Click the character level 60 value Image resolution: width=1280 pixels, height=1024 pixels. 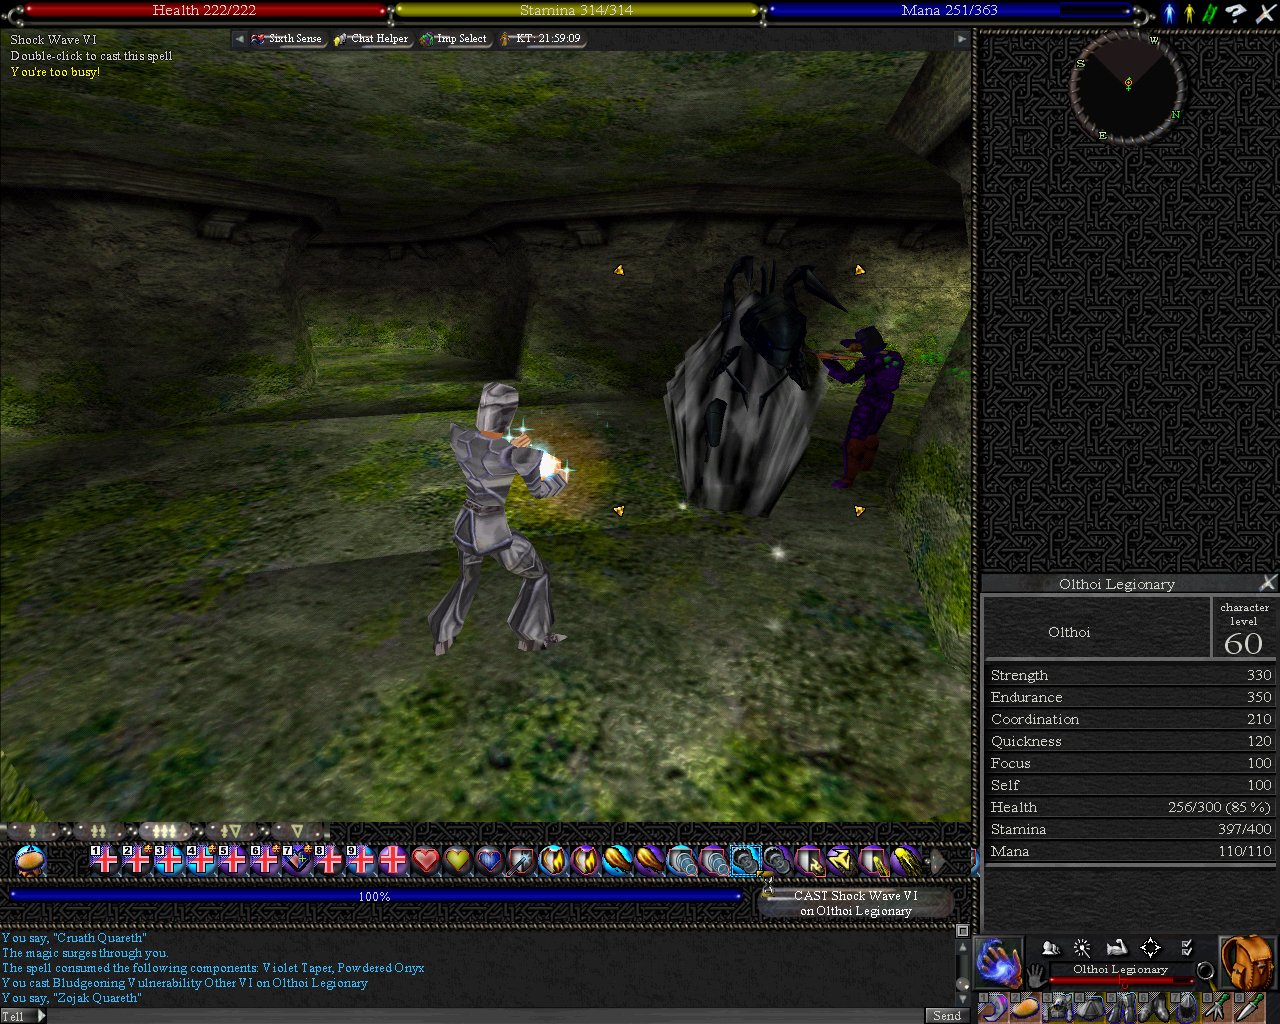(1244, 643)
